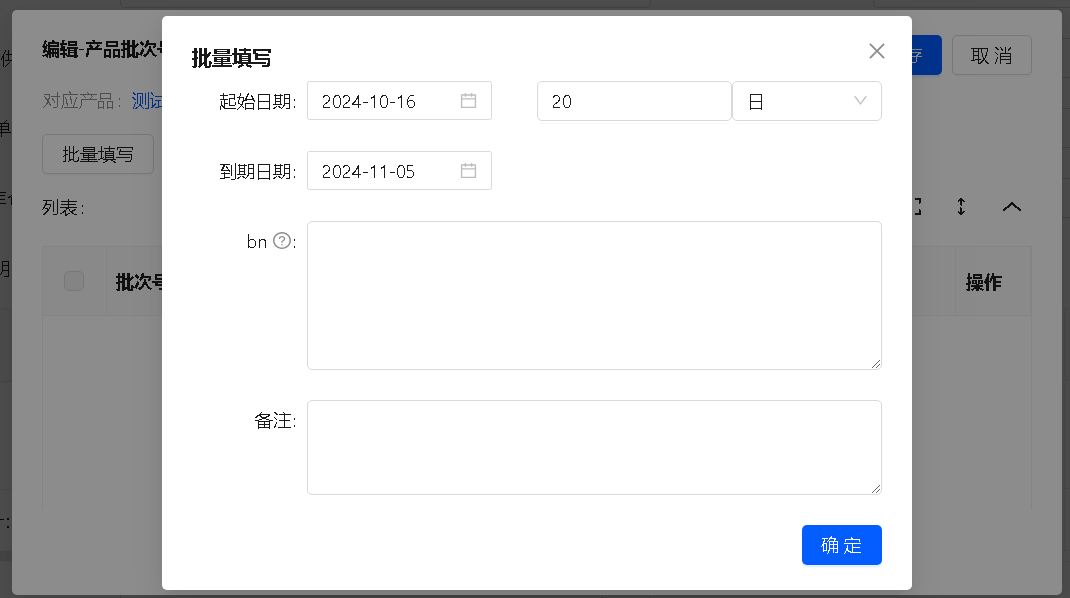Click the row density up-down arrow icon
The width and height of the screenshot is (1070, 598).
[x=961, y=207]
